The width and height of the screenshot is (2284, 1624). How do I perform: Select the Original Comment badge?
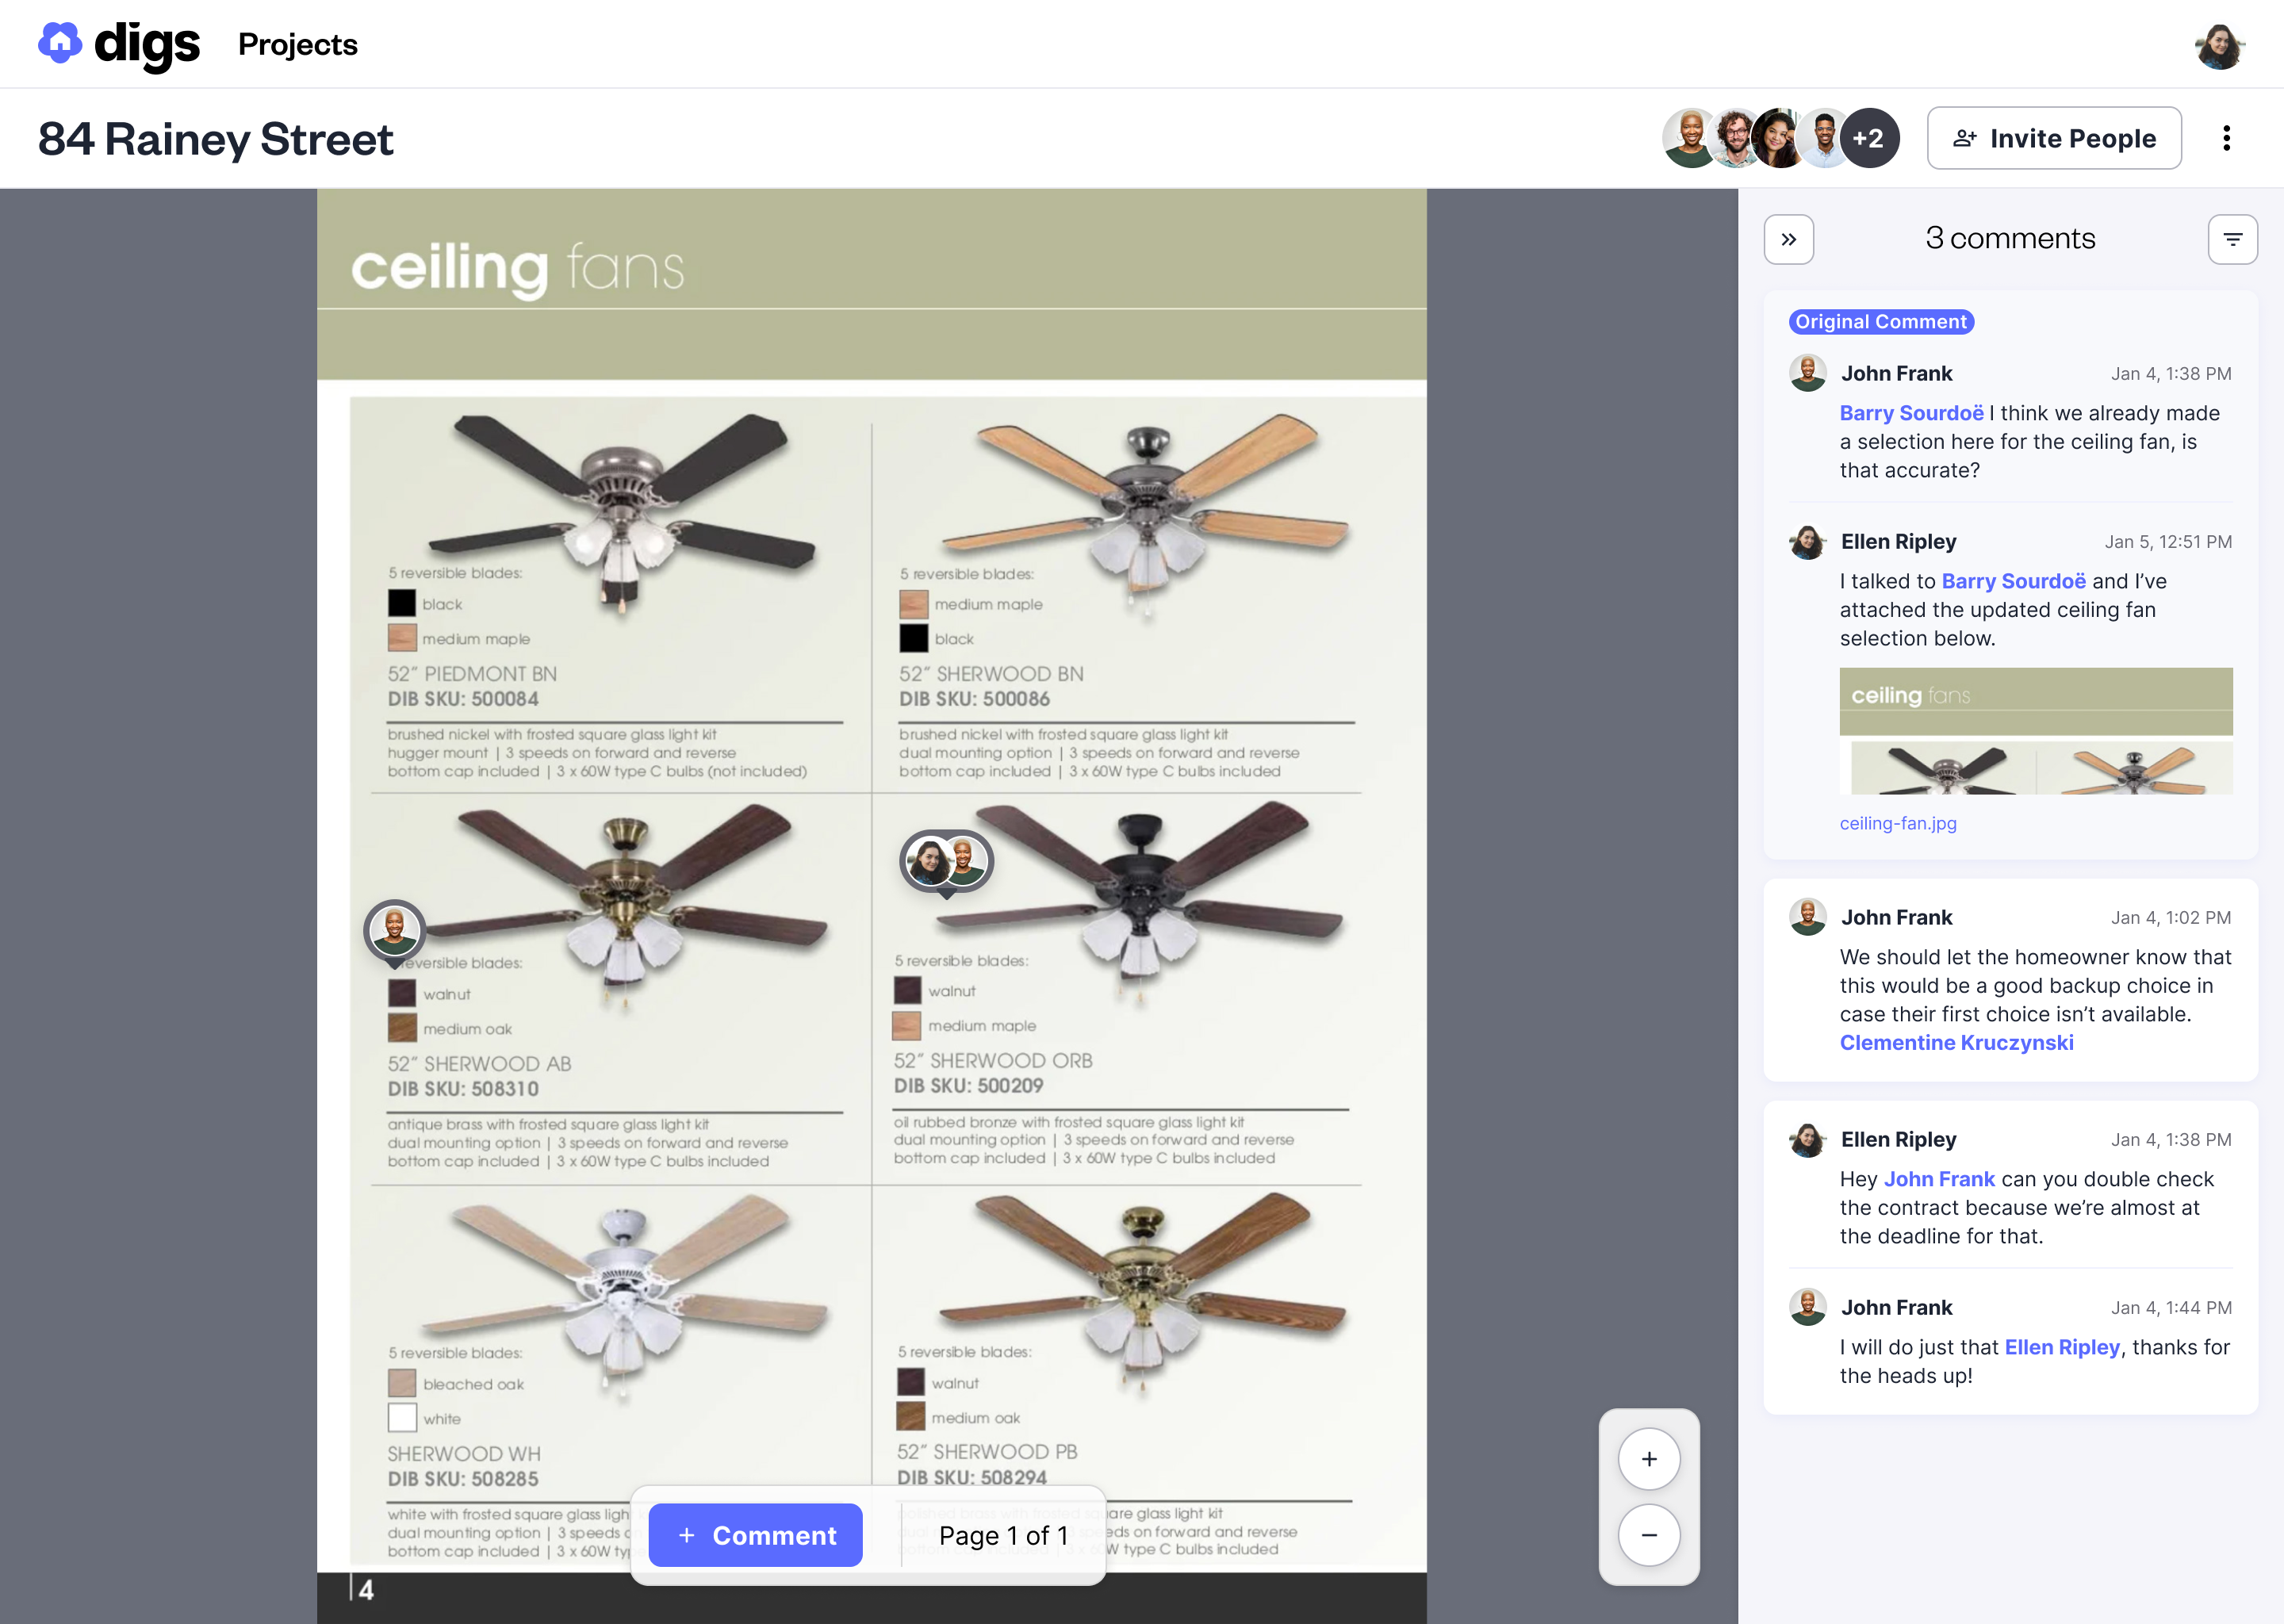[x=1880, y=321]
